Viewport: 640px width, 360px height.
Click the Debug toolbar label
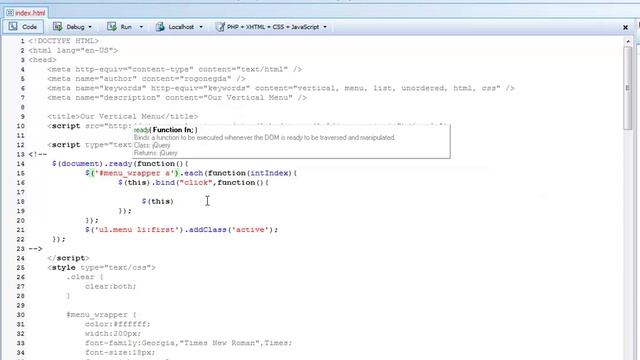(x=76, y=27)
